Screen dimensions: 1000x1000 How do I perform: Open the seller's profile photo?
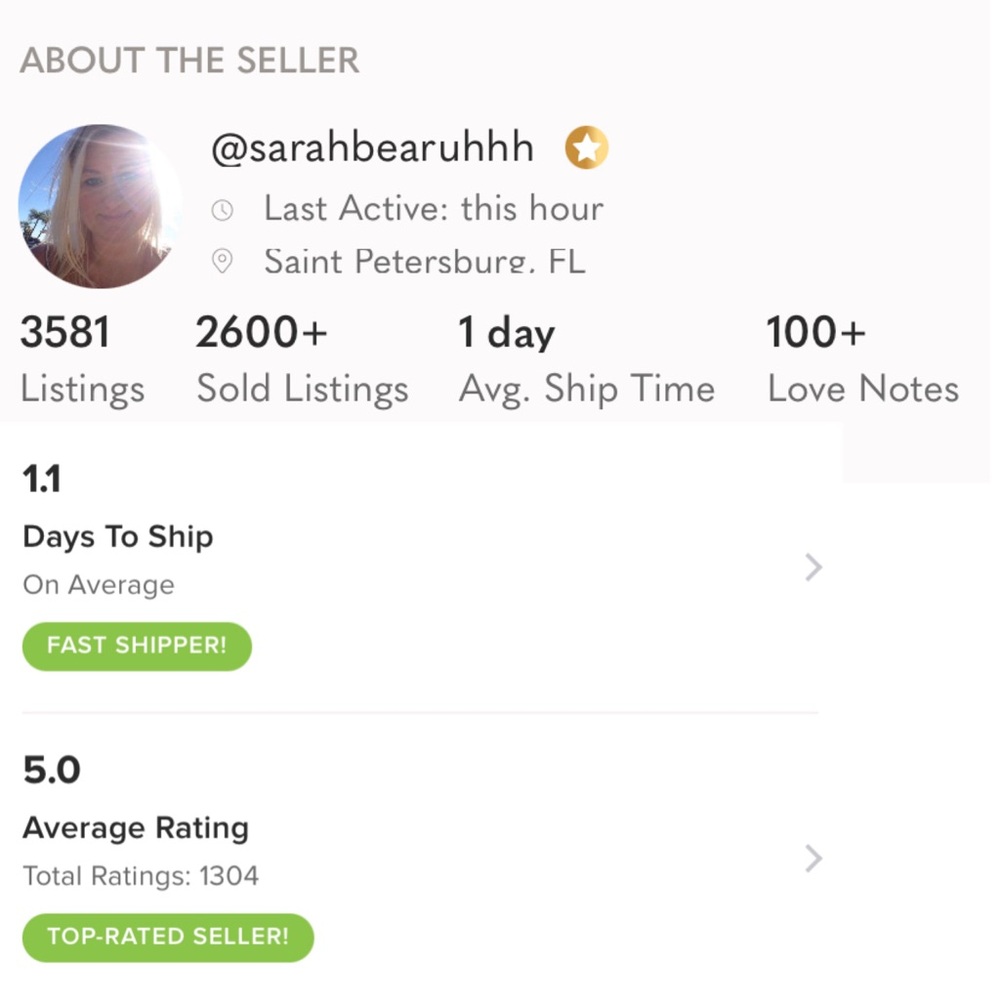98,206
